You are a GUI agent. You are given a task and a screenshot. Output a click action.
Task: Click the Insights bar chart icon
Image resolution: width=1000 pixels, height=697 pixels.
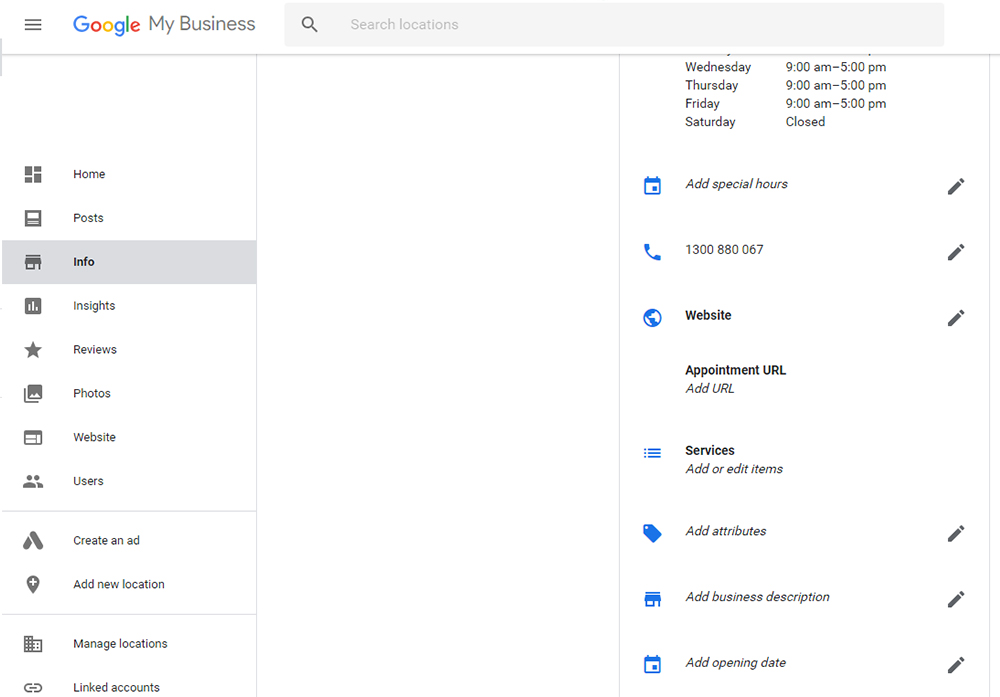coord(33,306)
